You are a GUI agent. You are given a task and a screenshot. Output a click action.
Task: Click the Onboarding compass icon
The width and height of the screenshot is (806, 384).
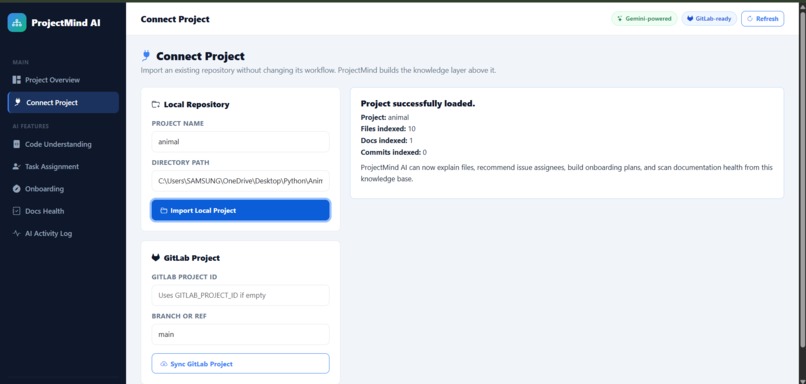click(x=16, y=189)
